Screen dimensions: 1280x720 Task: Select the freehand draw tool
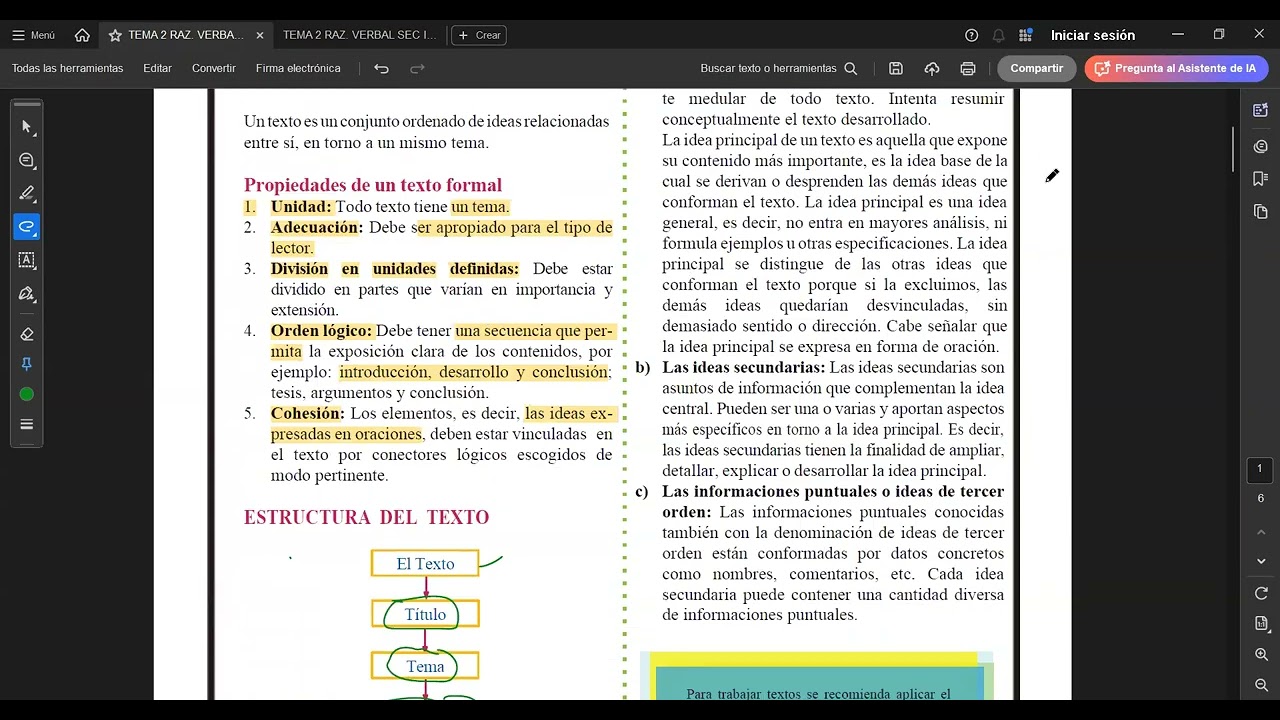pyautogui.click(x=27, y=226)
